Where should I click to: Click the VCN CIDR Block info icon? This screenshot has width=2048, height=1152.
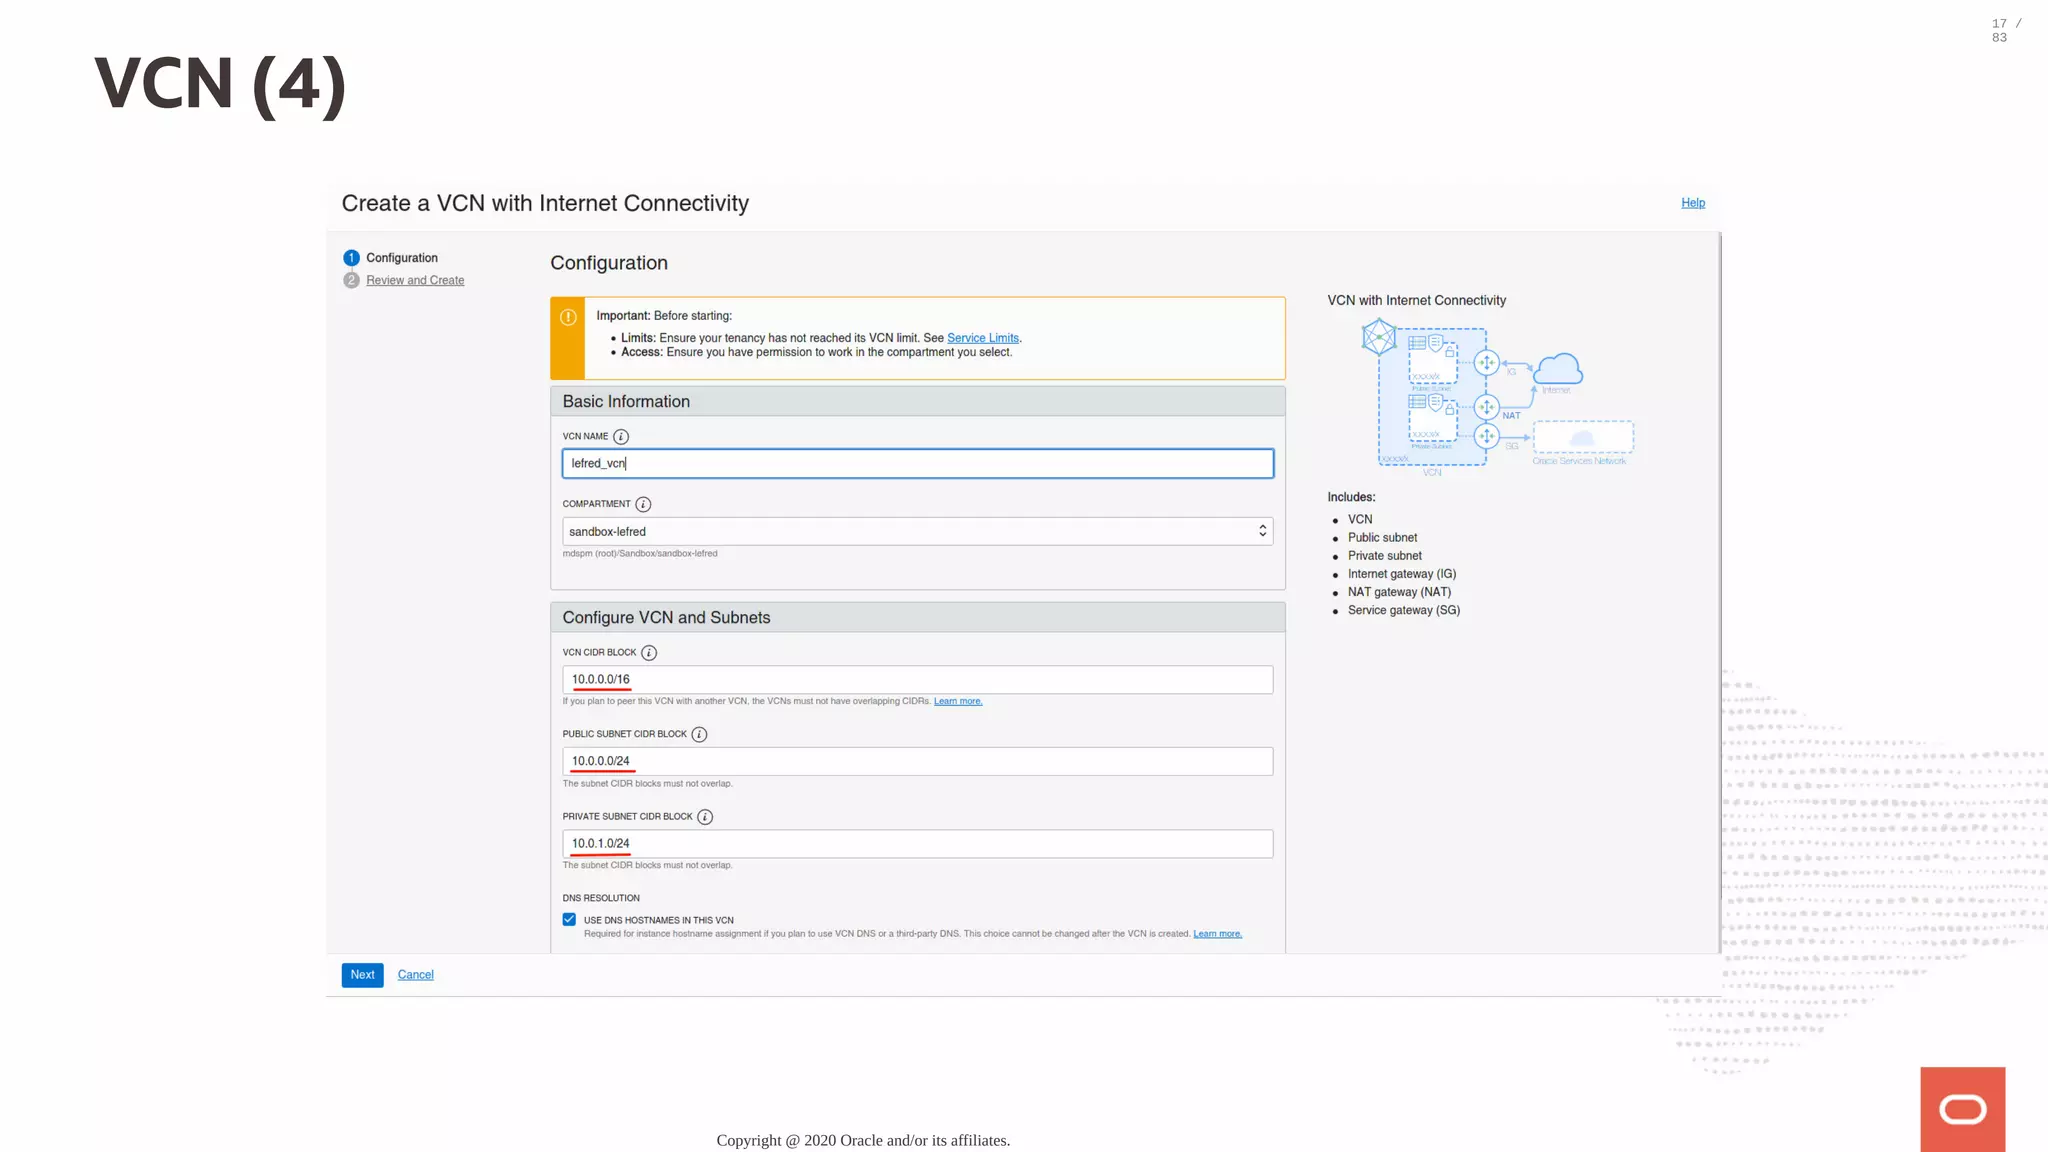[649, 653]
